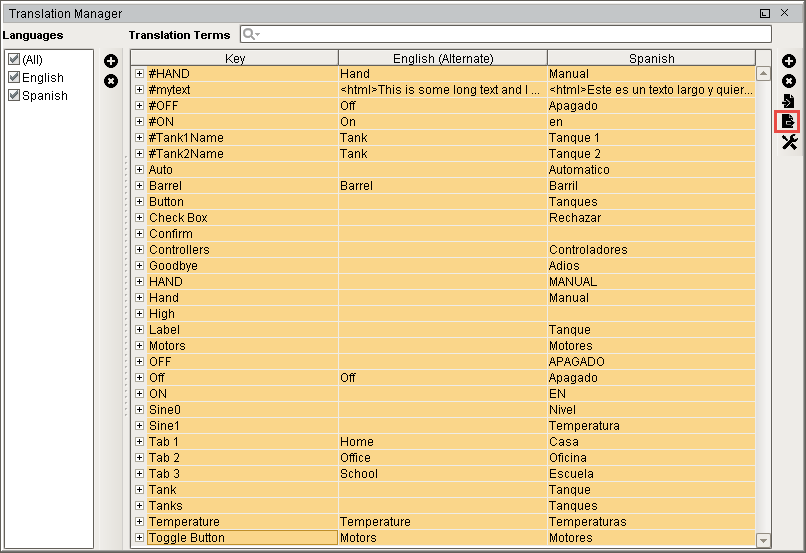Image resolution: width=806 pixels, height=553 pixels.
Task: Click the scrollbar down arrow
Action: coord(764,540)
